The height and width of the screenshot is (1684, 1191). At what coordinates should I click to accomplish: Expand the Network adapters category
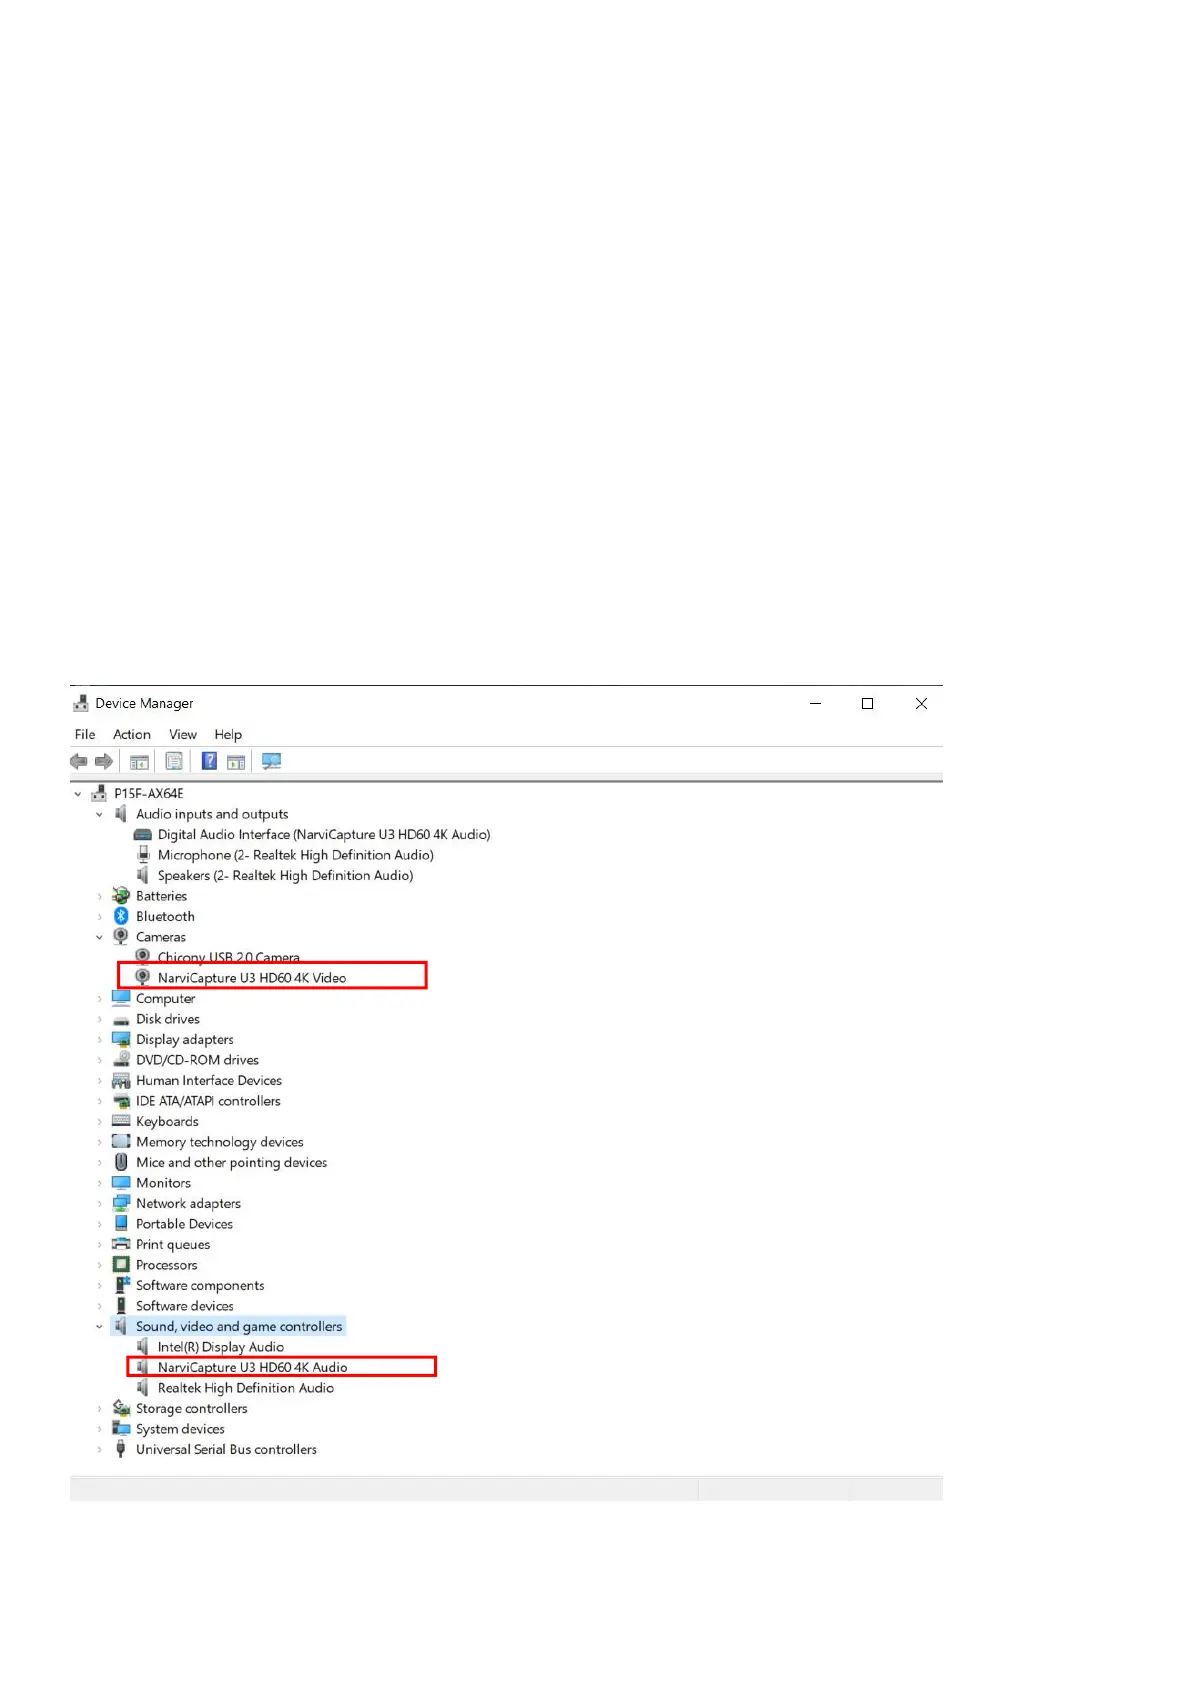(x=99, y=1204)
